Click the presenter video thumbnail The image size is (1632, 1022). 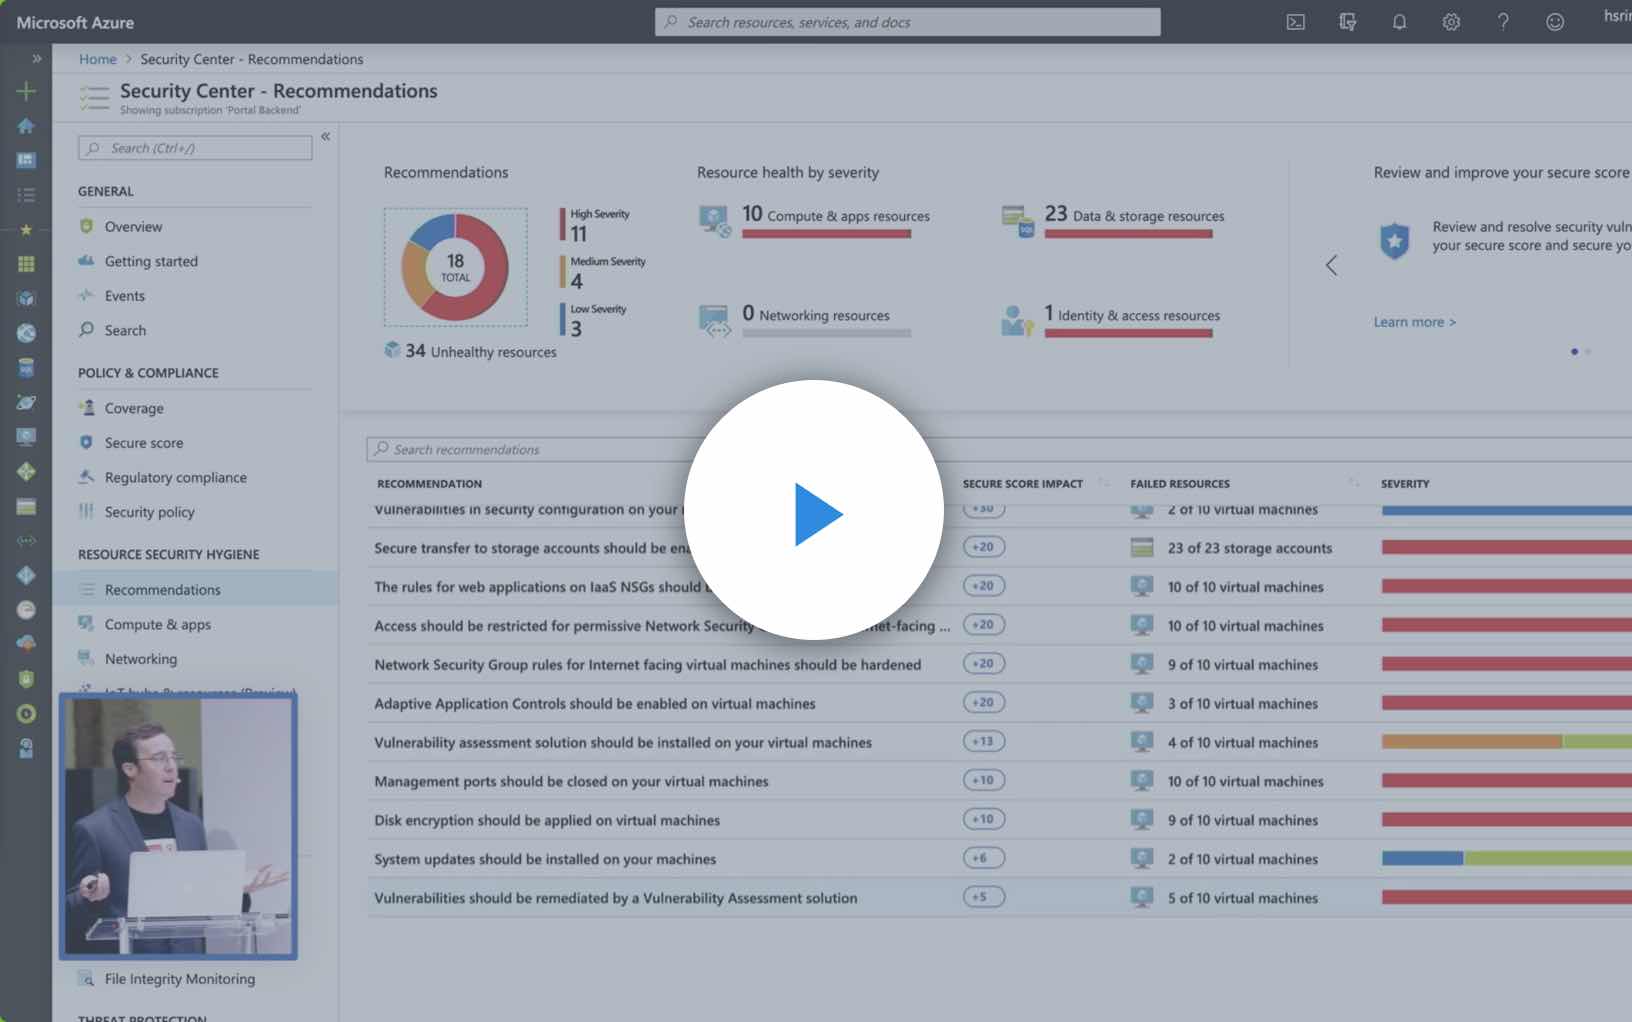pyautogui.click(x=179, y=826)
